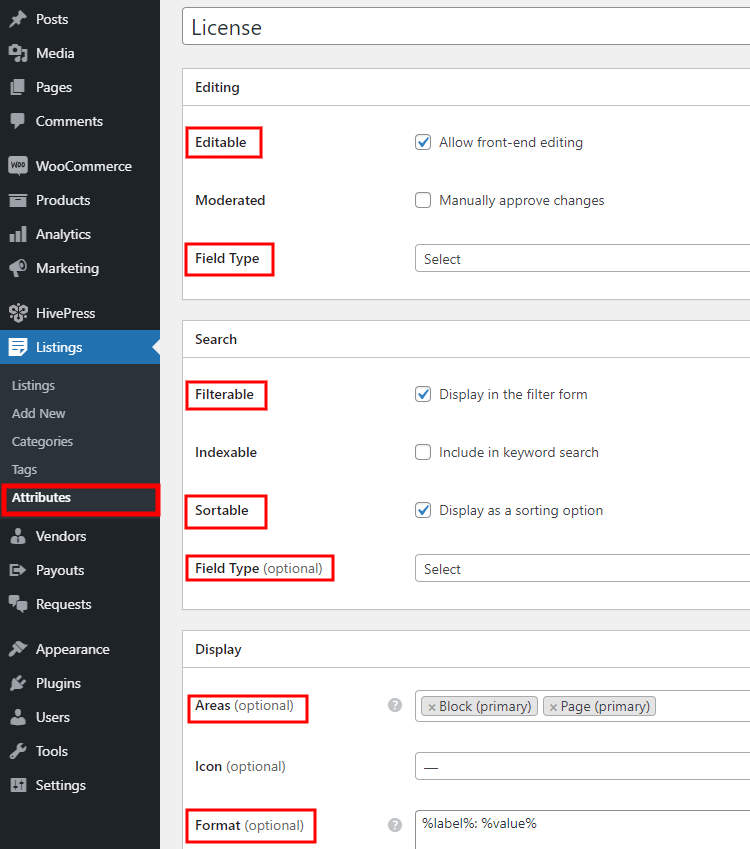Open the Media library sidebar icon

pyautogui.click(x=17, y=53)
